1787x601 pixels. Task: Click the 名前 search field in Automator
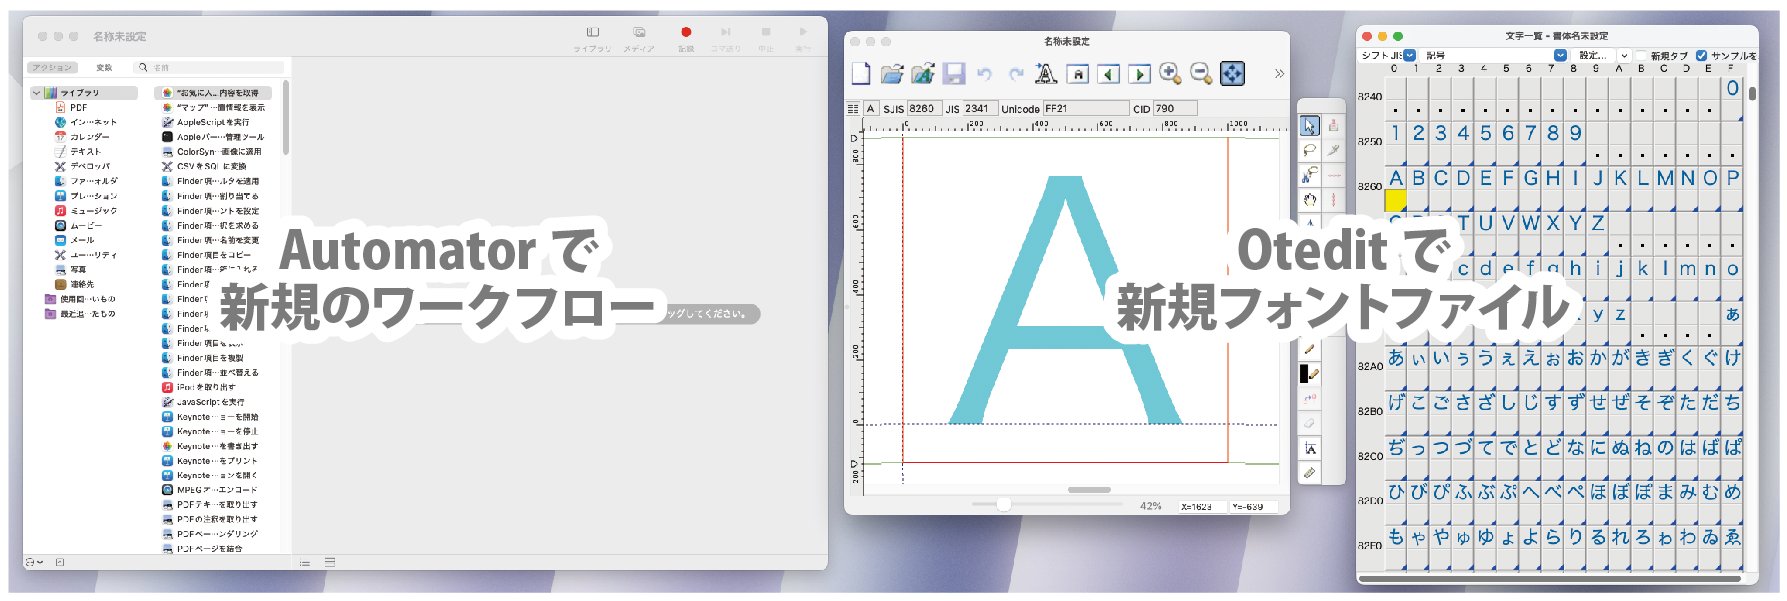(x=209, y=68)
